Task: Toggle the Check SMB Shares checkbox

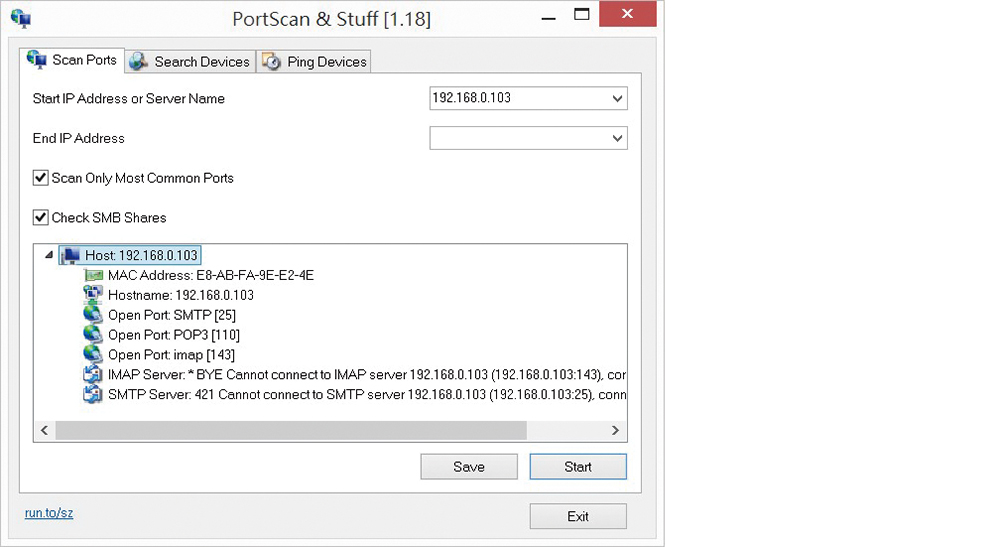Action: tap(40, 217)
